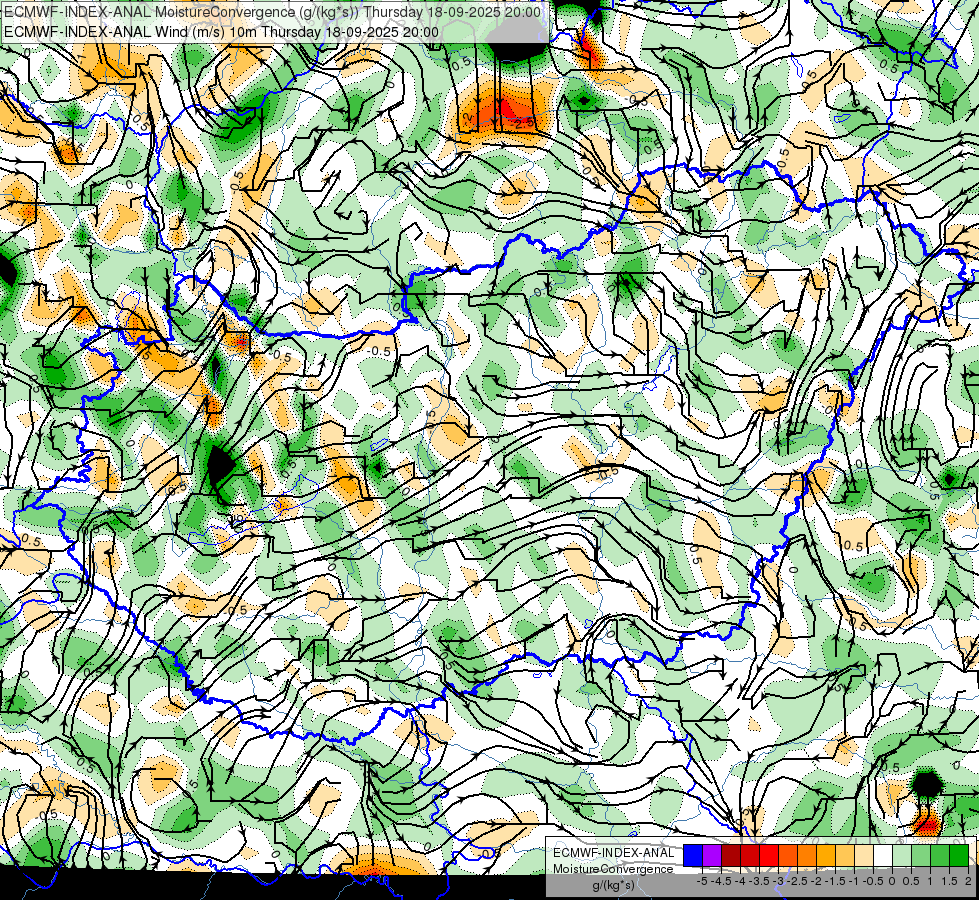Click the lightest green legend swatch
The width and height of the screenshot is (979, 900).
point(902,855)
